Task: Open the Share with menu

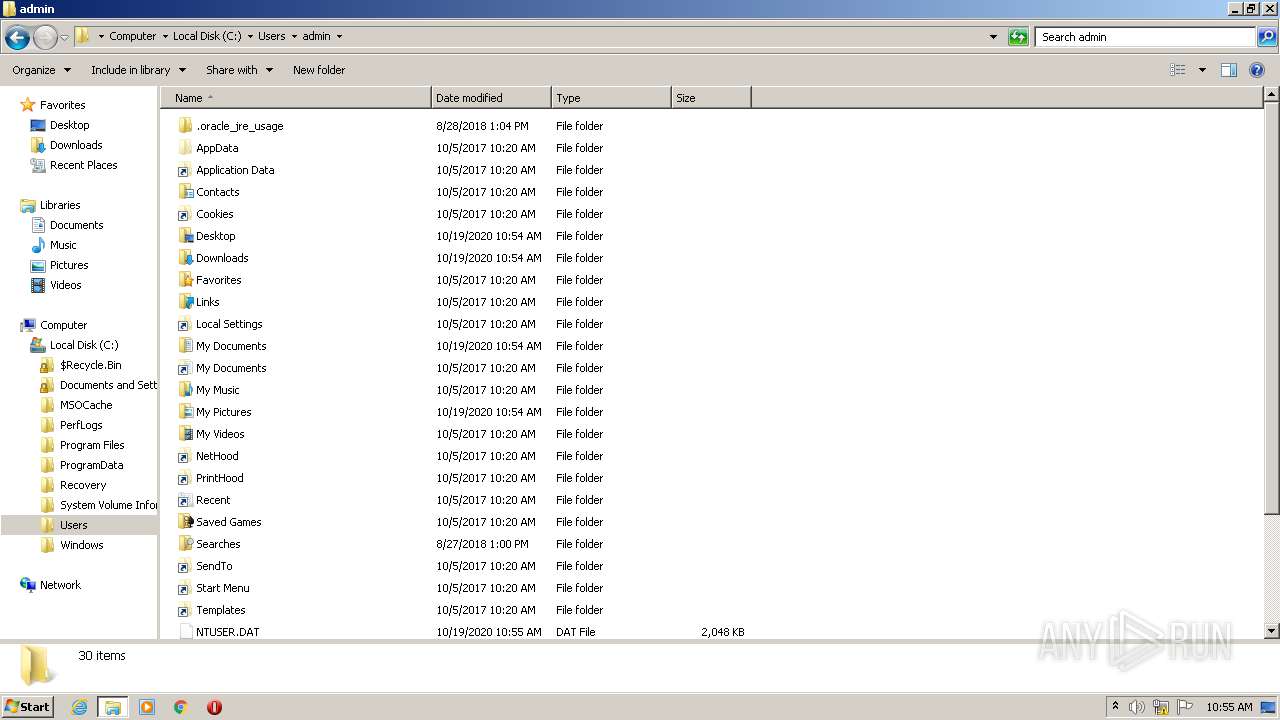Action: (238, 70)
